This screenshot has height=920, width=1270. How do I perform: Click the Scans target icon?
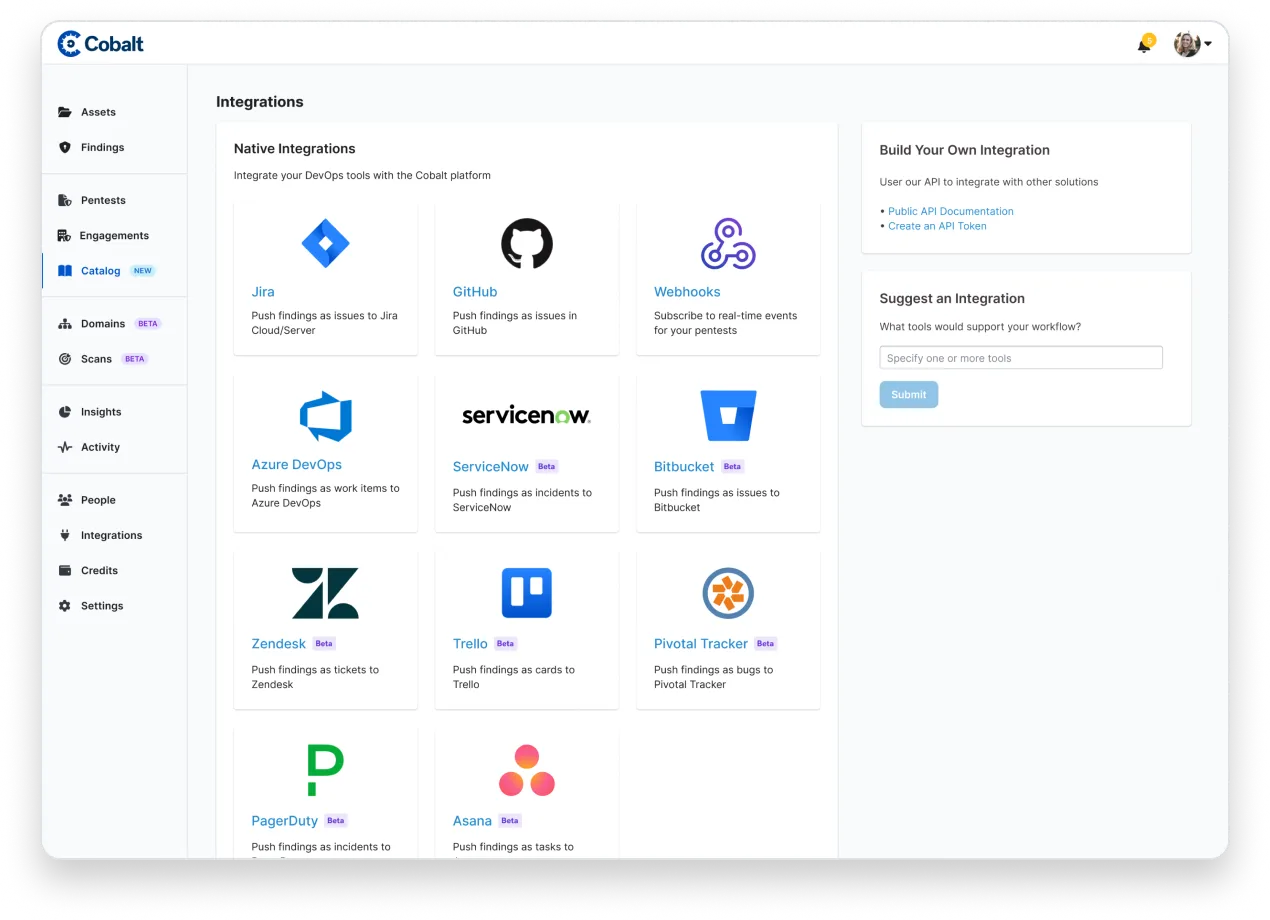65,359
